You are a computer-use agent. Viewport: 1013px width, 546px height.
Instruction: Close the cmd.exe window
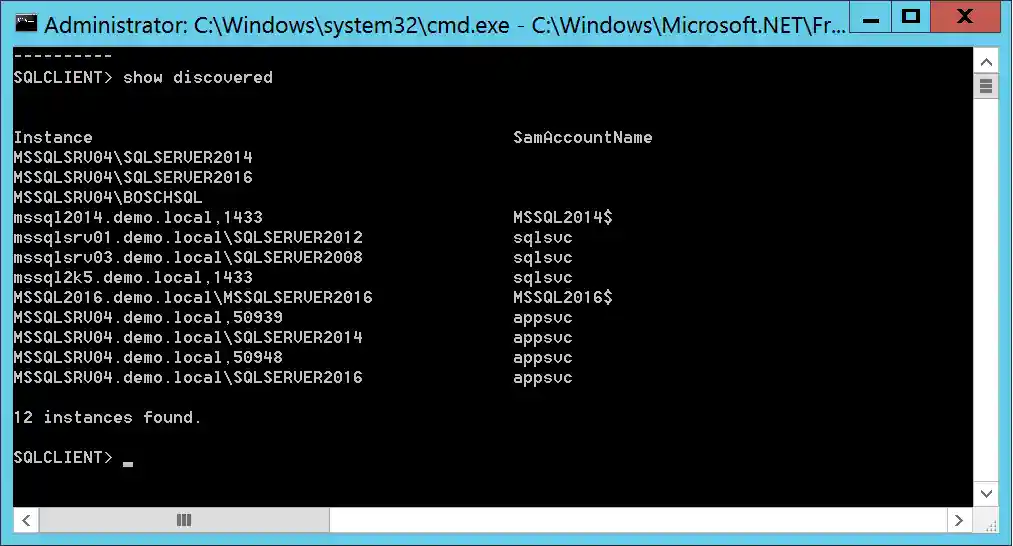tap(965, 17)
